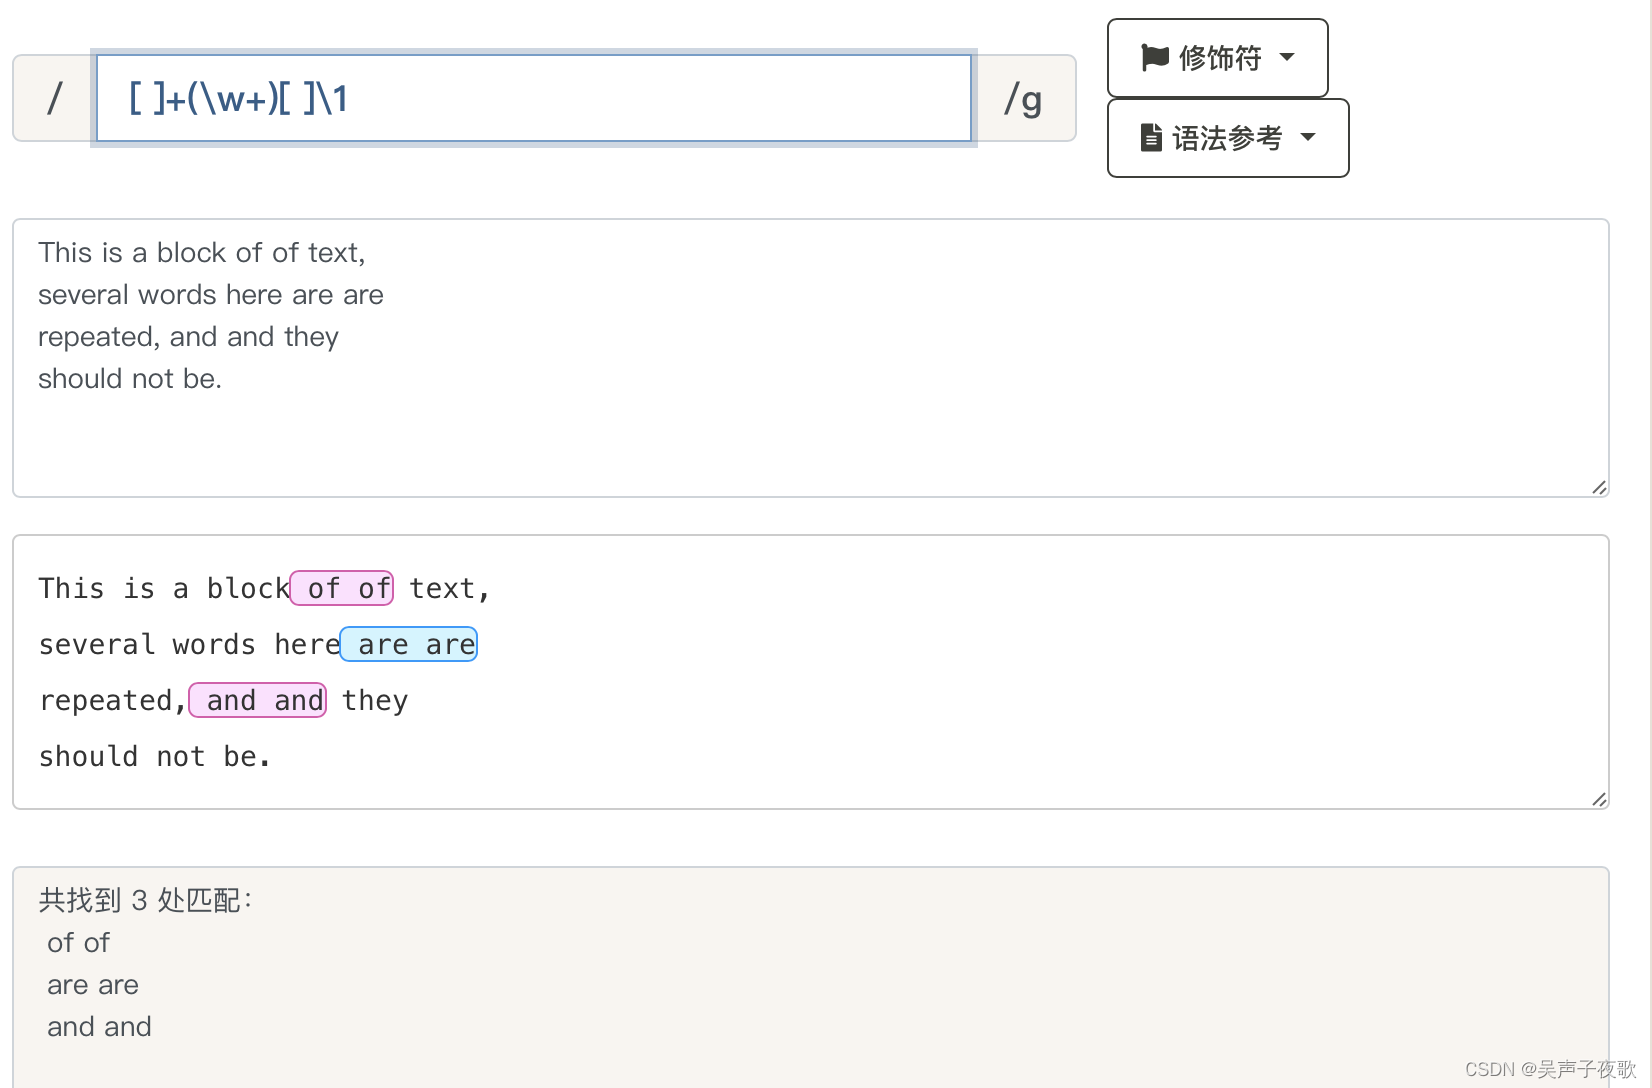Click the '/g' flag suffix label
This screenshot has height=1088, width=1652.
(1024, 98)
